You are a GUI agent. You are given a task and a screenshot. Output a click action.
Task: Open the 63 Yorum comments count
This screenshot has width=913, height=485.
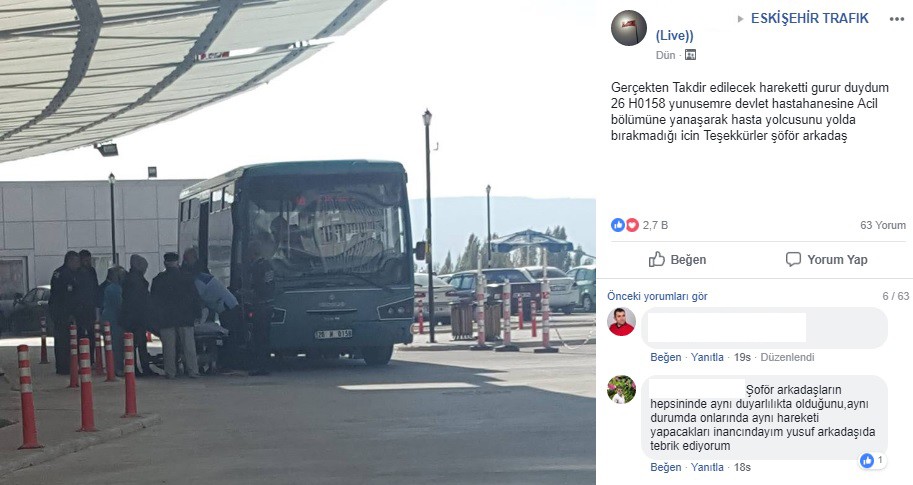883,225
